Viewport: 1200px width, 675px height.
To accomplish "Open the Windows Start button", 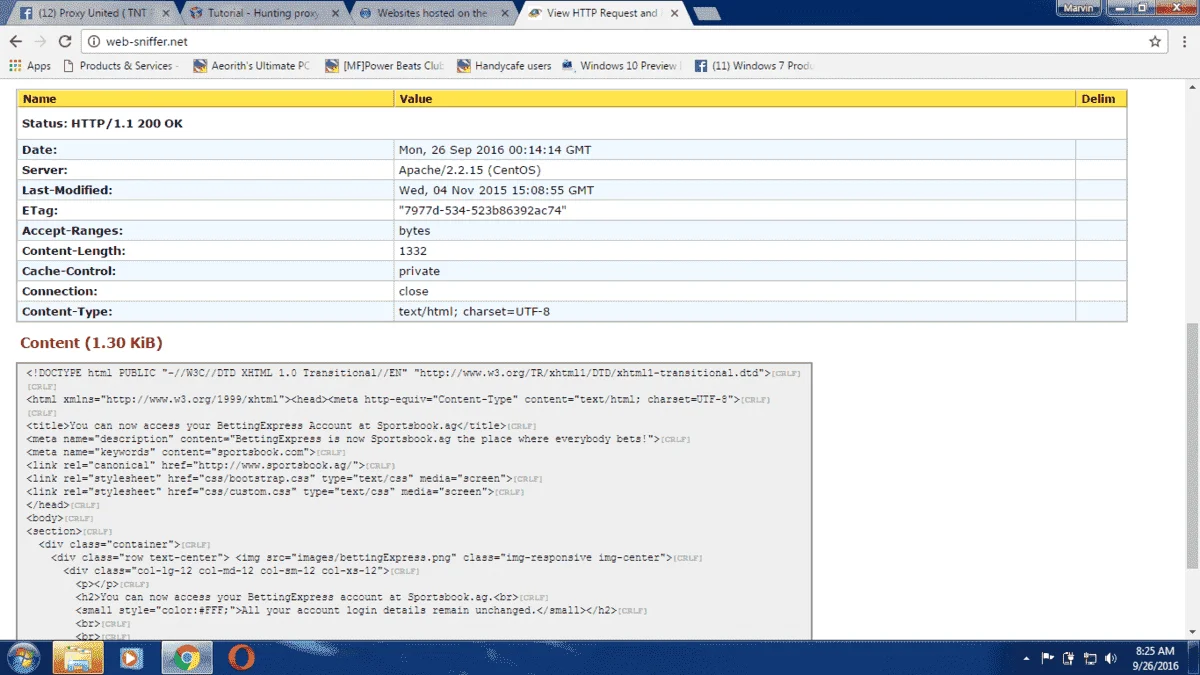I will click(23, 658).
